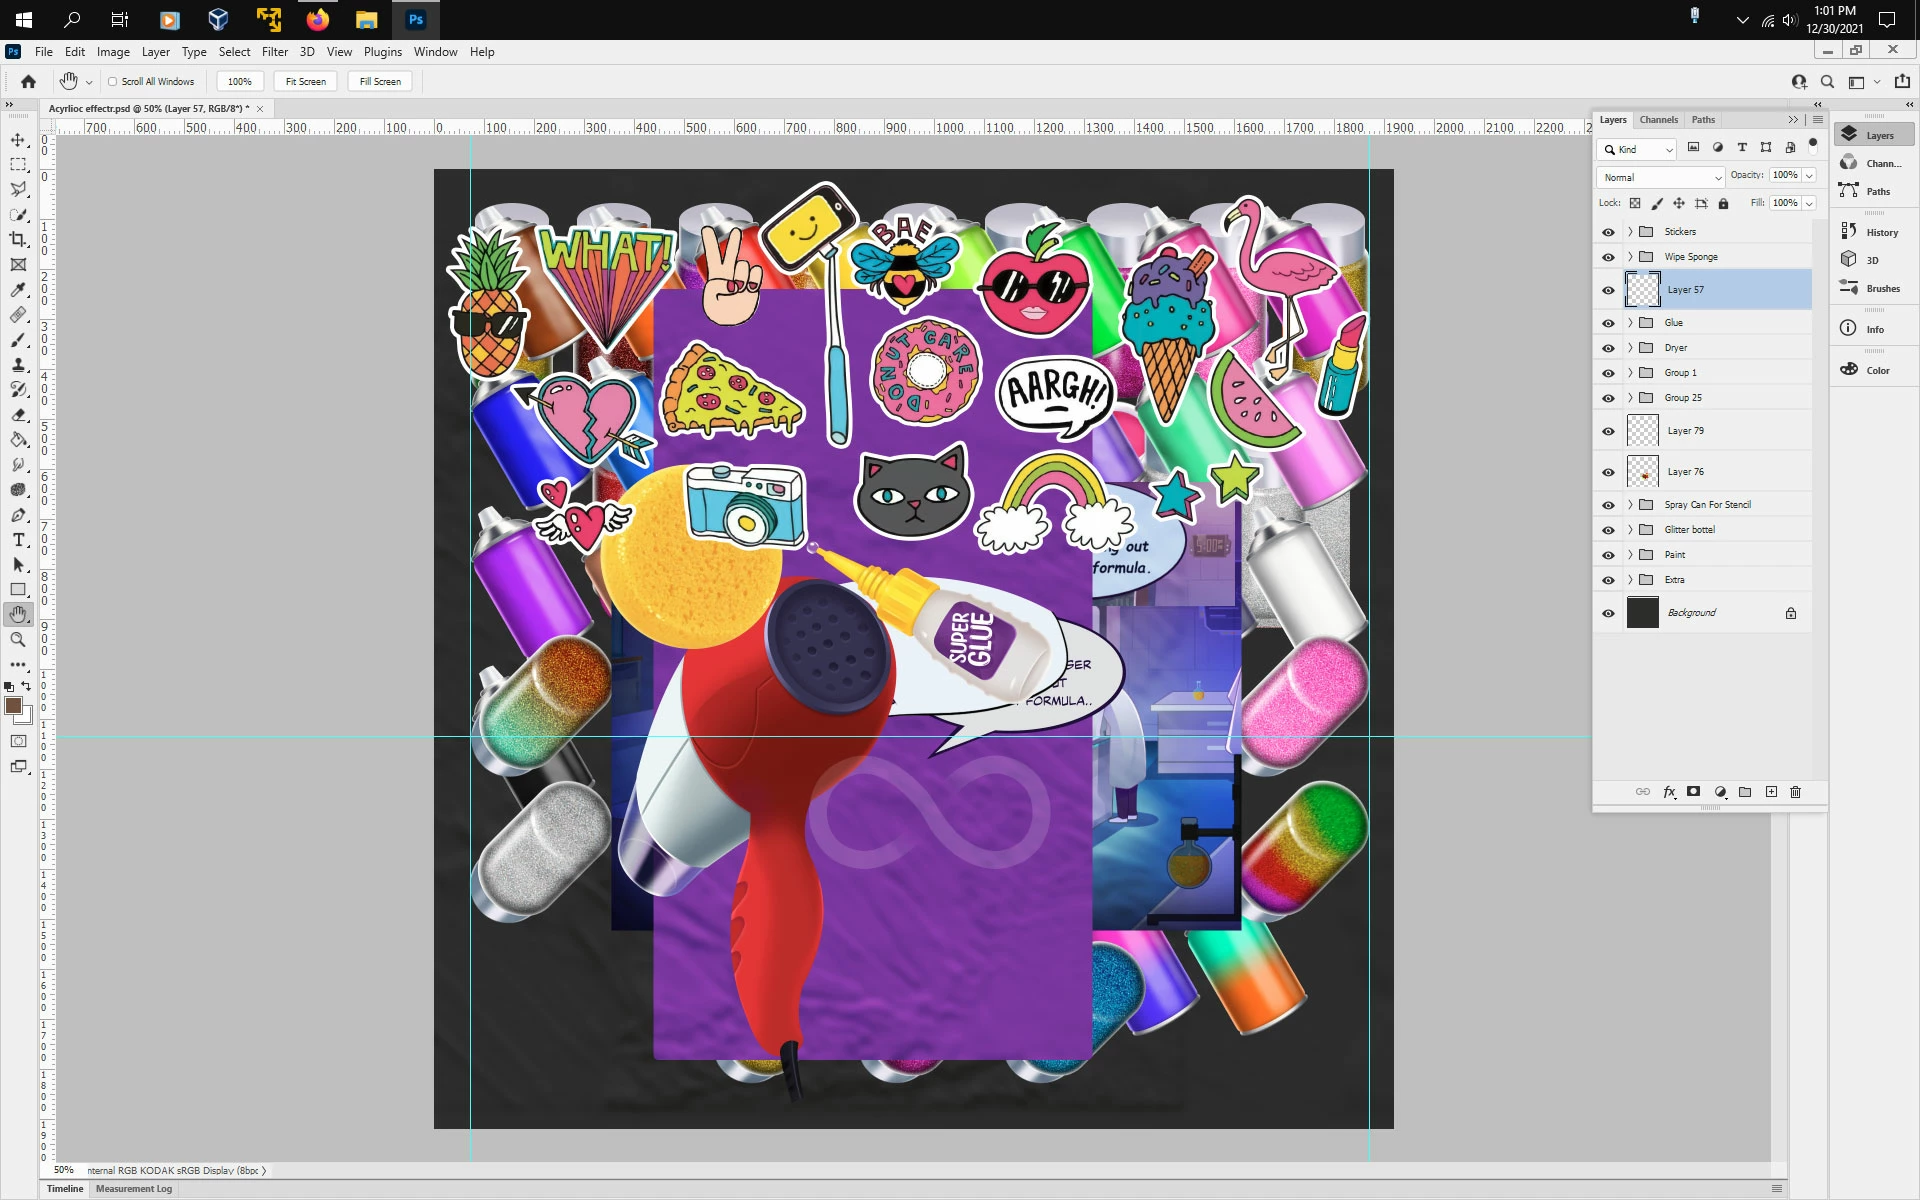The image size is (1920, 1200).
Task: Select the Move tool
Action: (x=18, y=140)
